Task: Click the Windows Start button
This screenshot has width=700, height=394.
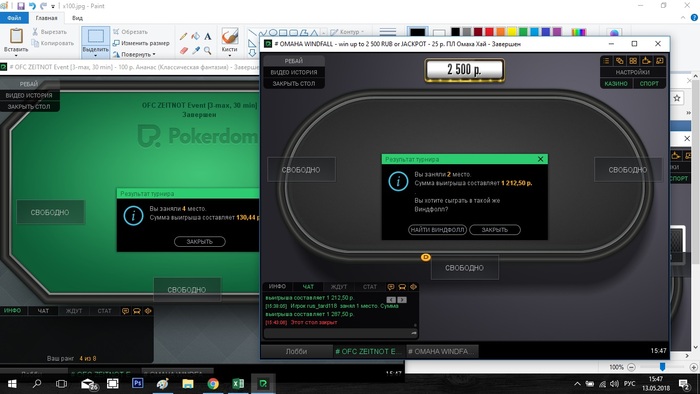Action: 12,383
